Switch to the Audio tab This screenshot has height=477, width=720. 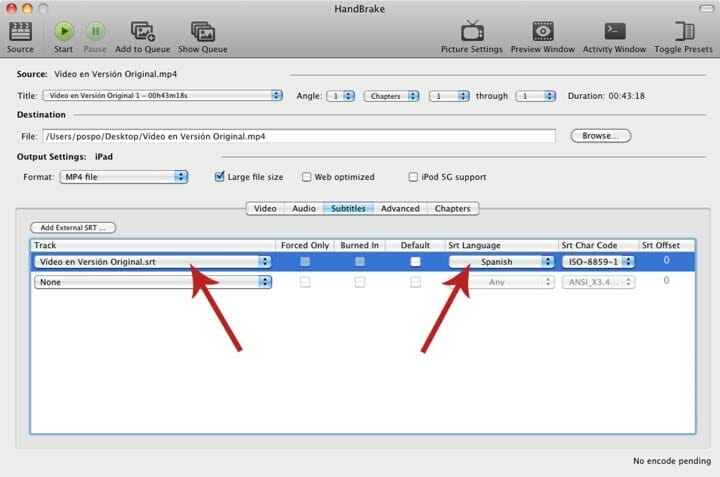click(x=304, y=208)
